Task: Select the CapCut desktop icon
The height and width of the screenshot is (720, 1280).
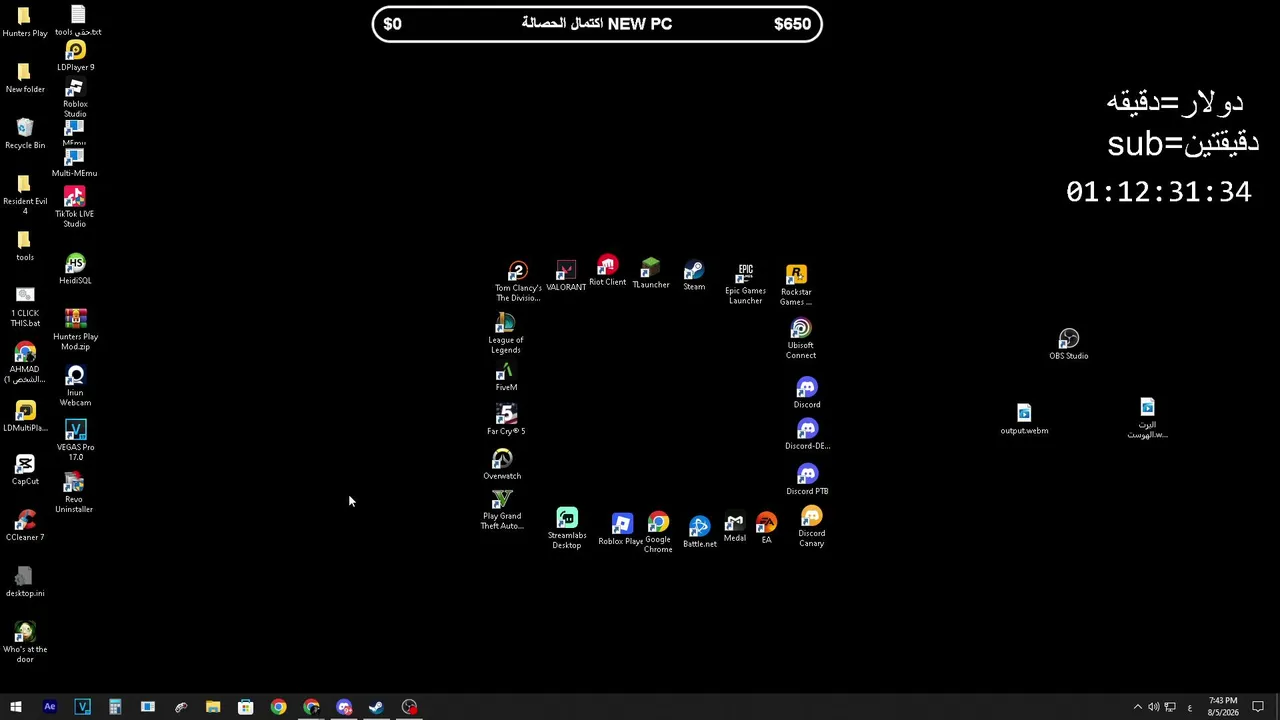Action: [x=25, y=470]
